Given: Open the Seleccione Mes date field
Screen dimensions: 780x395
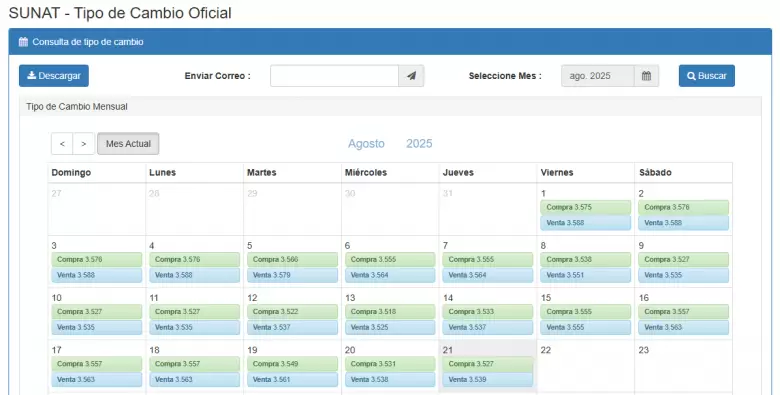Looking at the screenshot, I should (597, 76).
